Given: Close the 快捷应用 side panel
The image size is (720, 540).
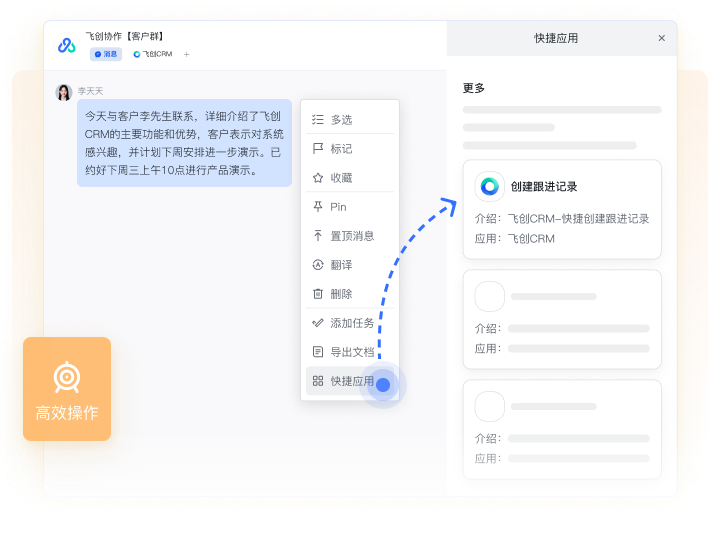Looking at the screenshot, I should (x=661, y=38).
